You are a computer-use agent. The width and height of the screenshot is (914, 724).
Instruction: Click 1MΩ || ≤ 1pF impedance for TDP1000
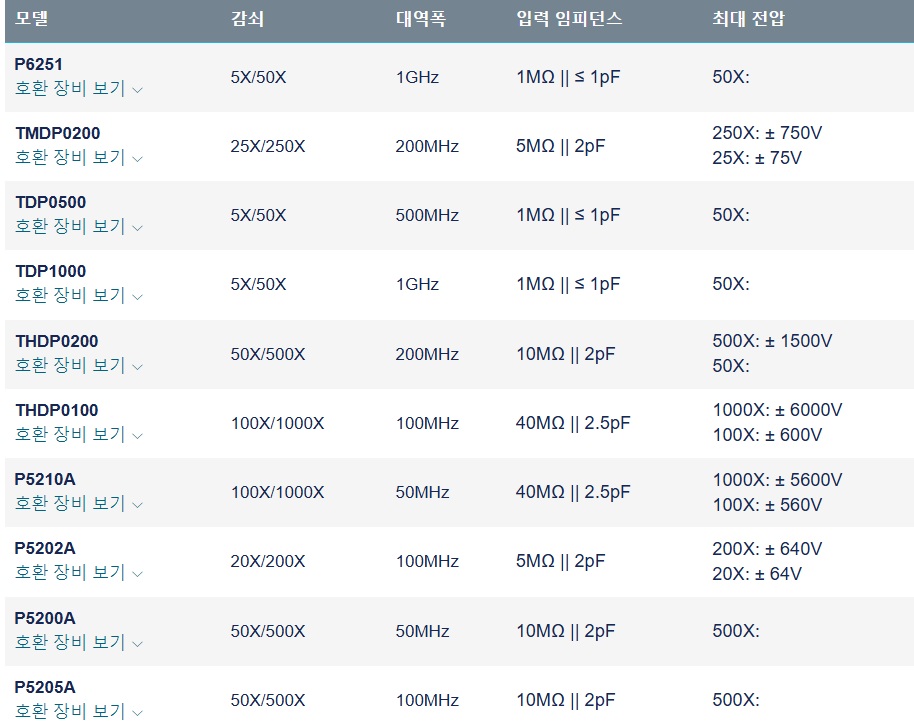click(568, 284)
